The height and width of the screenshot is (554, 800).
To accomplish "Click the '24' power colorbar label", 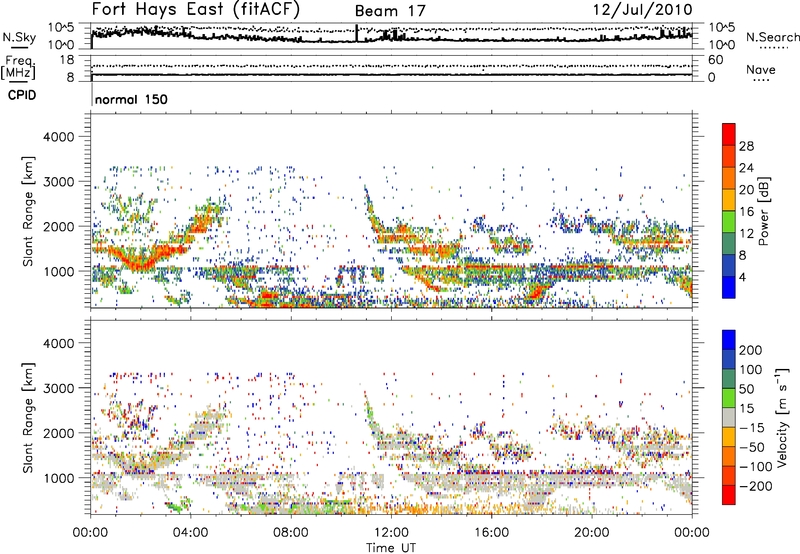I will click(x=746, y=168).
